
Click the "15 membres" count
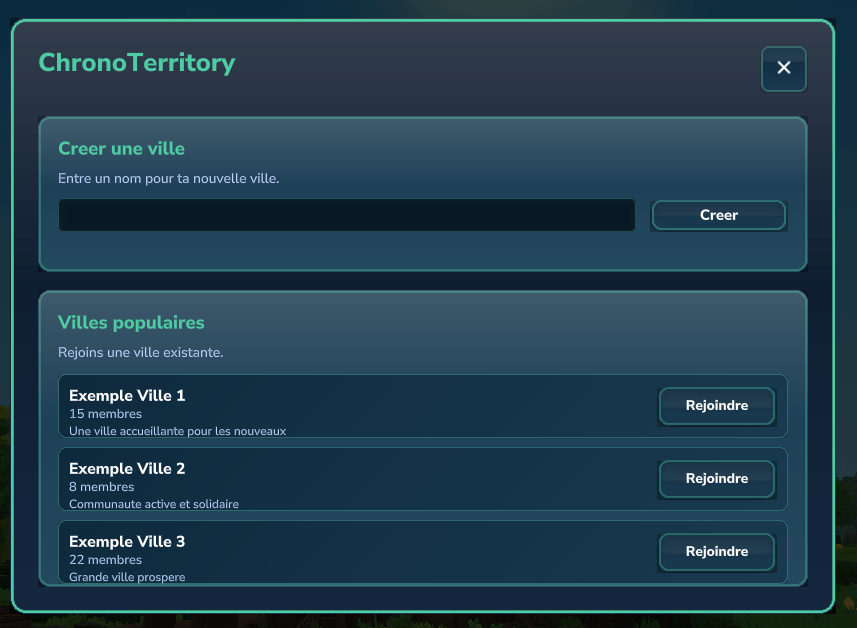[105, 414]
